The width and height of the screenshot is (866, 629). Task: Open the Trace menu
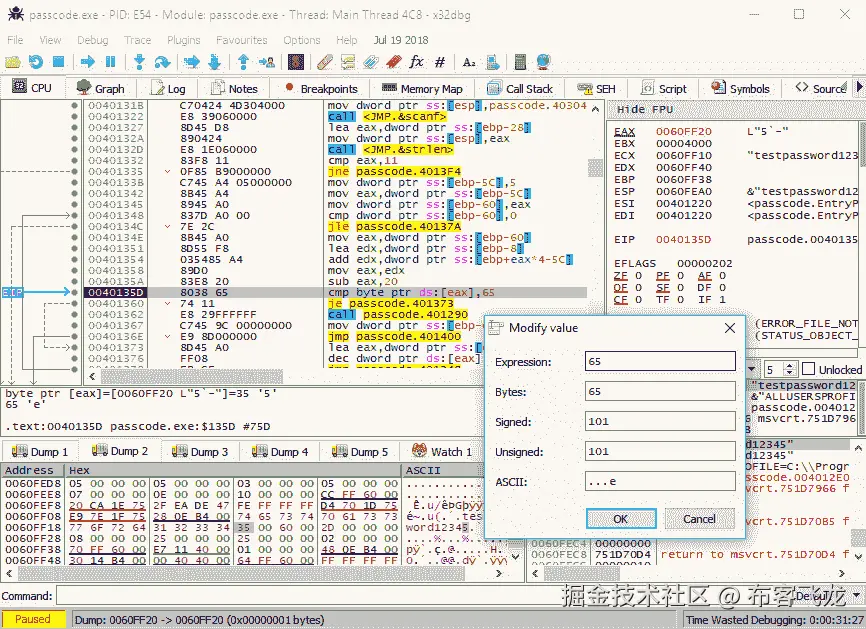pyautogui.click(x=138, y=40)
